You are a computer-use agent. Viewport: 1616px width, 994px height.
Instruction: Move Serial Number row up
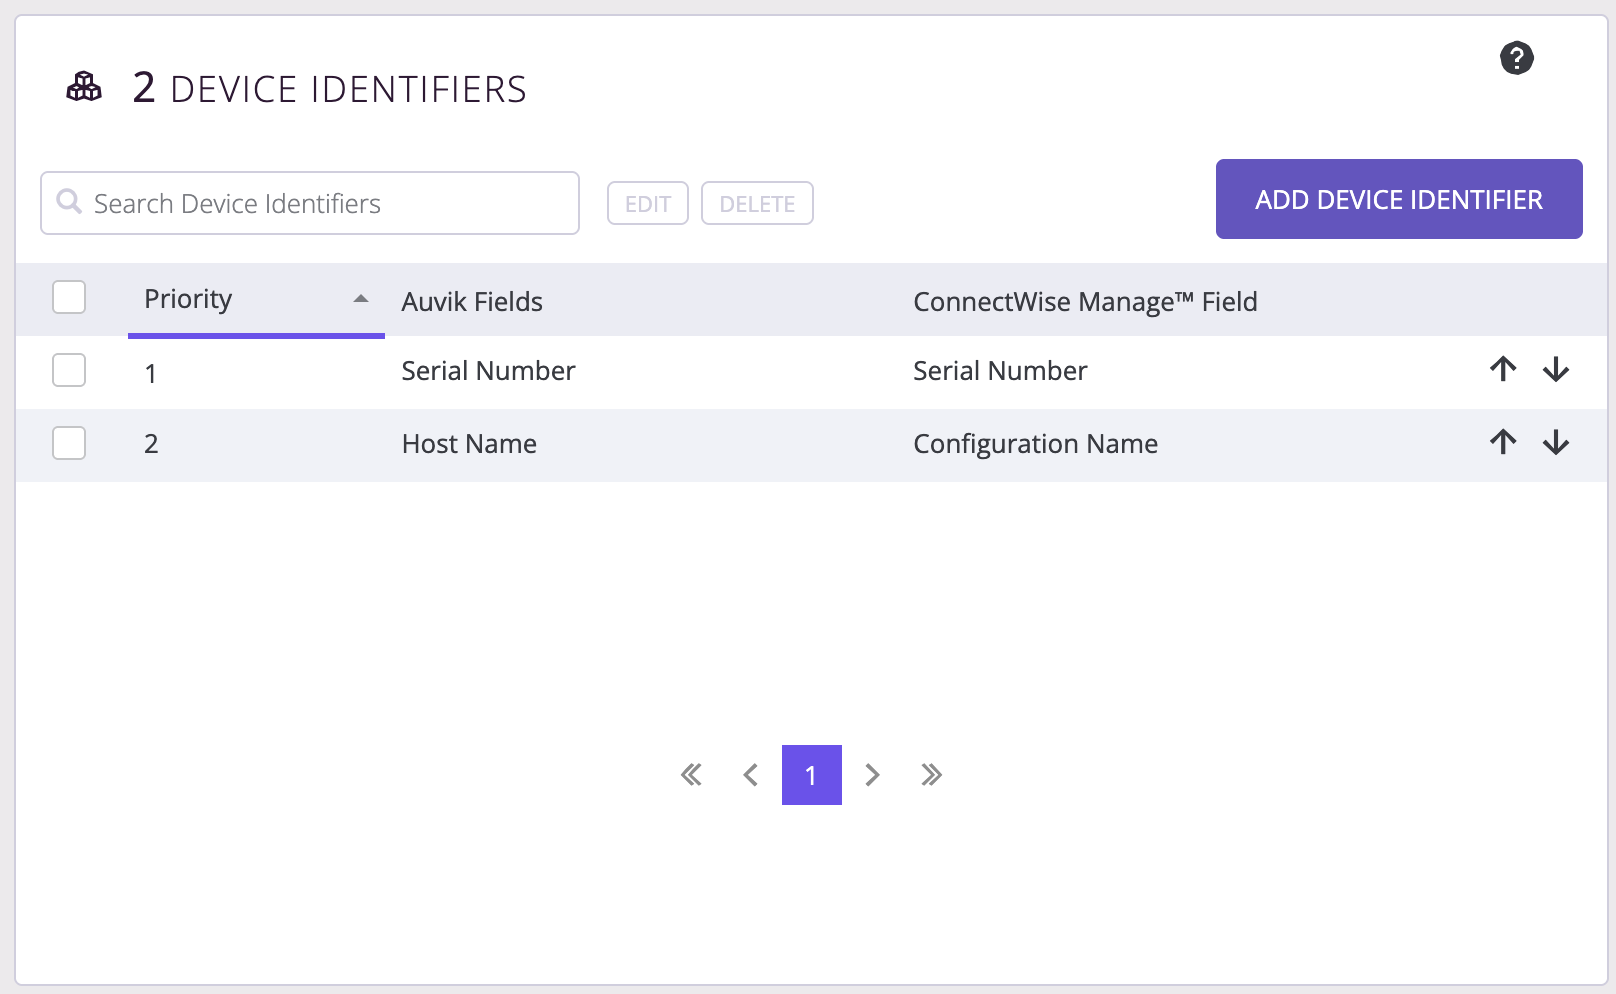pyautogui.click(x=1502, y=369)
